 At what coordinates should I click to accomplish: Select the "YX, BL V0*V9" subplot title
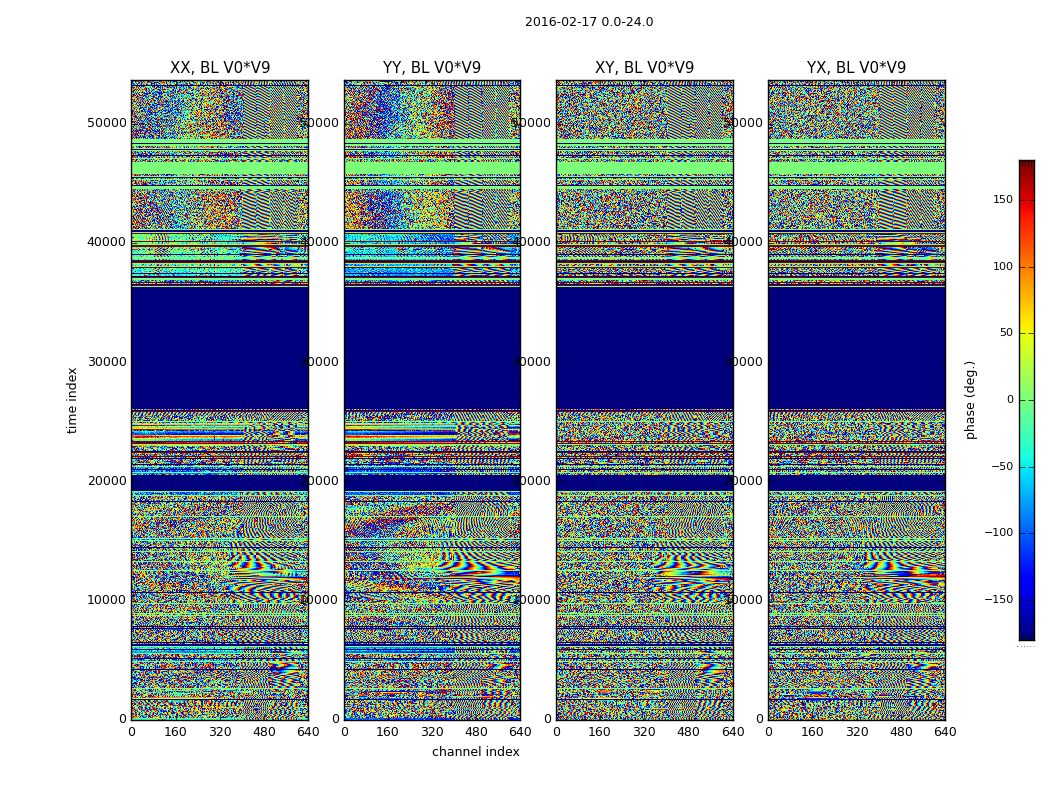(x=856, y=68)
